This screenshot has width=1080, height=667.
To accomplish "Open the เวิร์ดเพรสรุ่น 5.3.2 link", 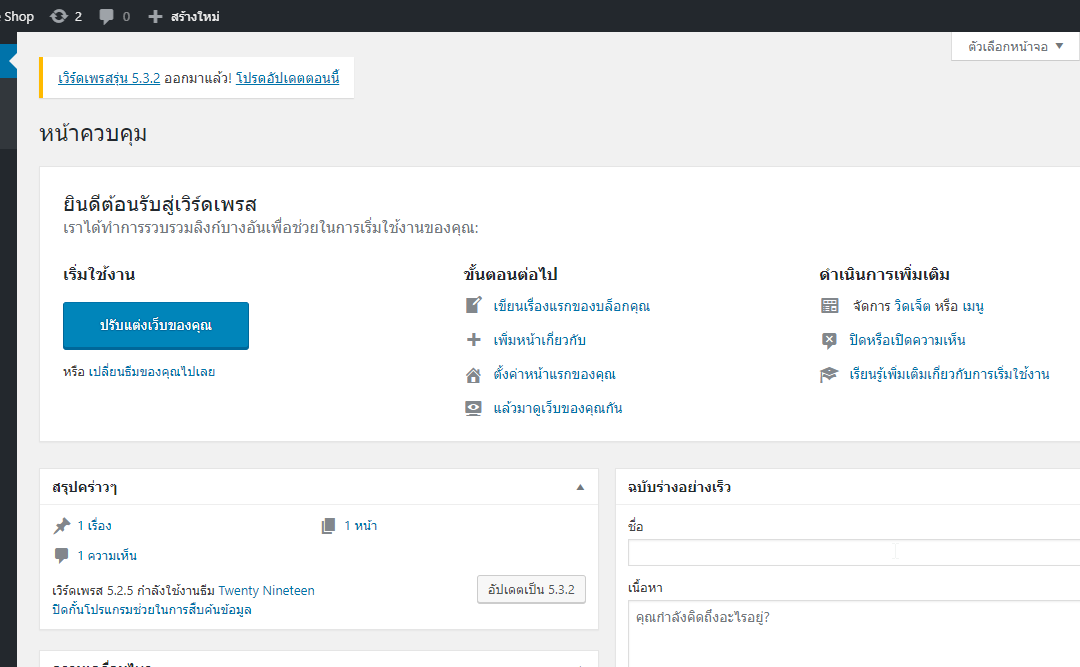I will tap(109, 78).
